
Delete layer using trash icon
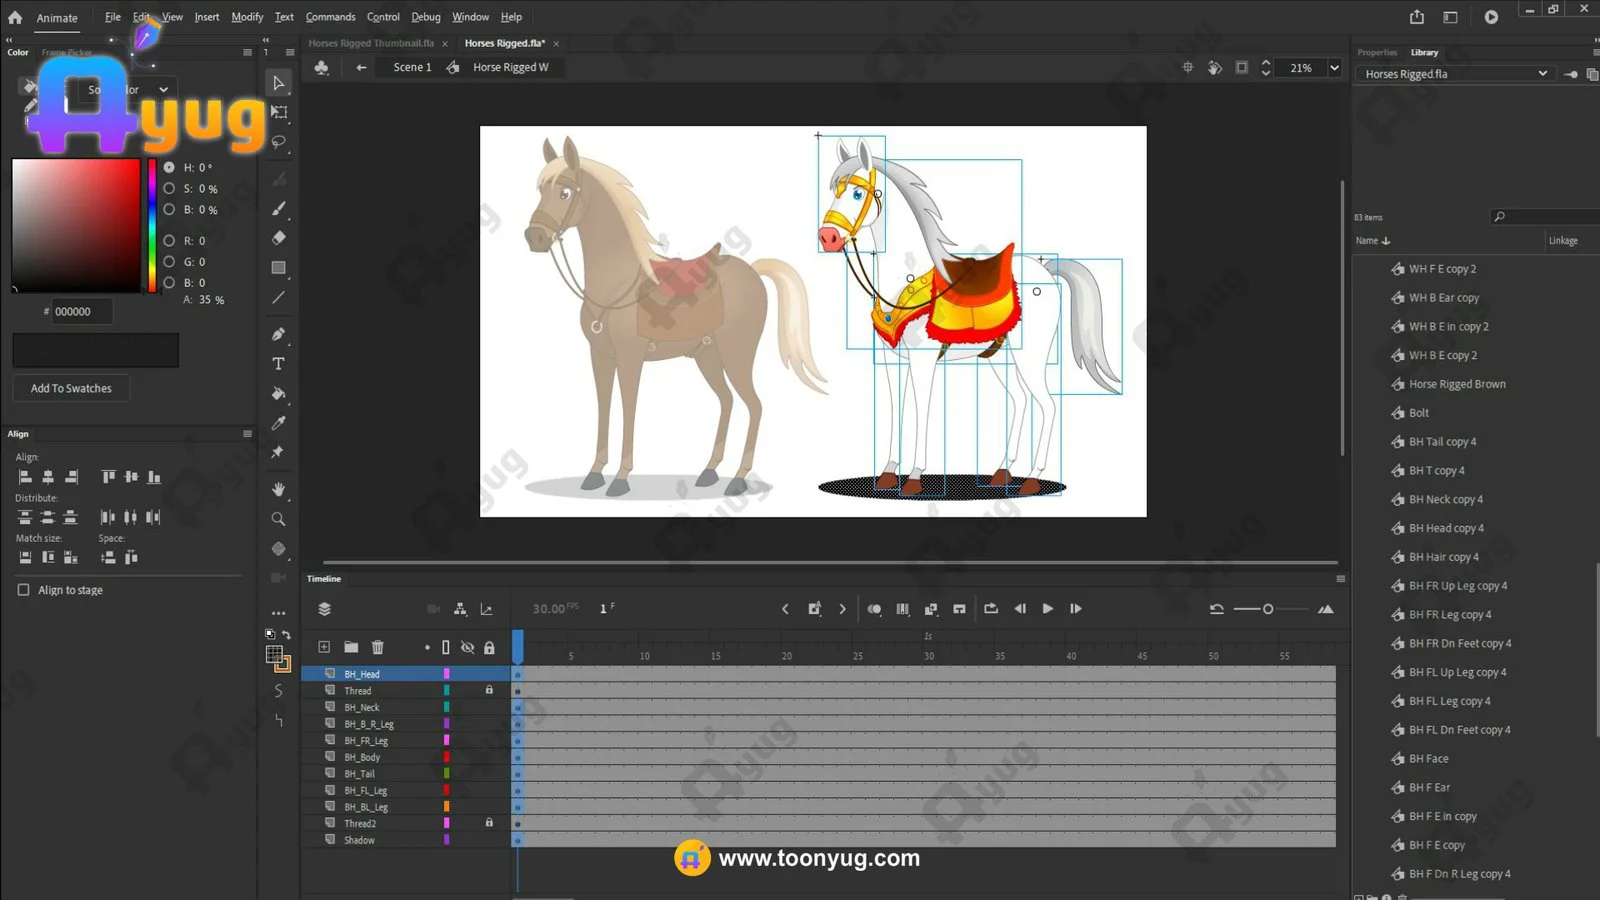[377, 648]
